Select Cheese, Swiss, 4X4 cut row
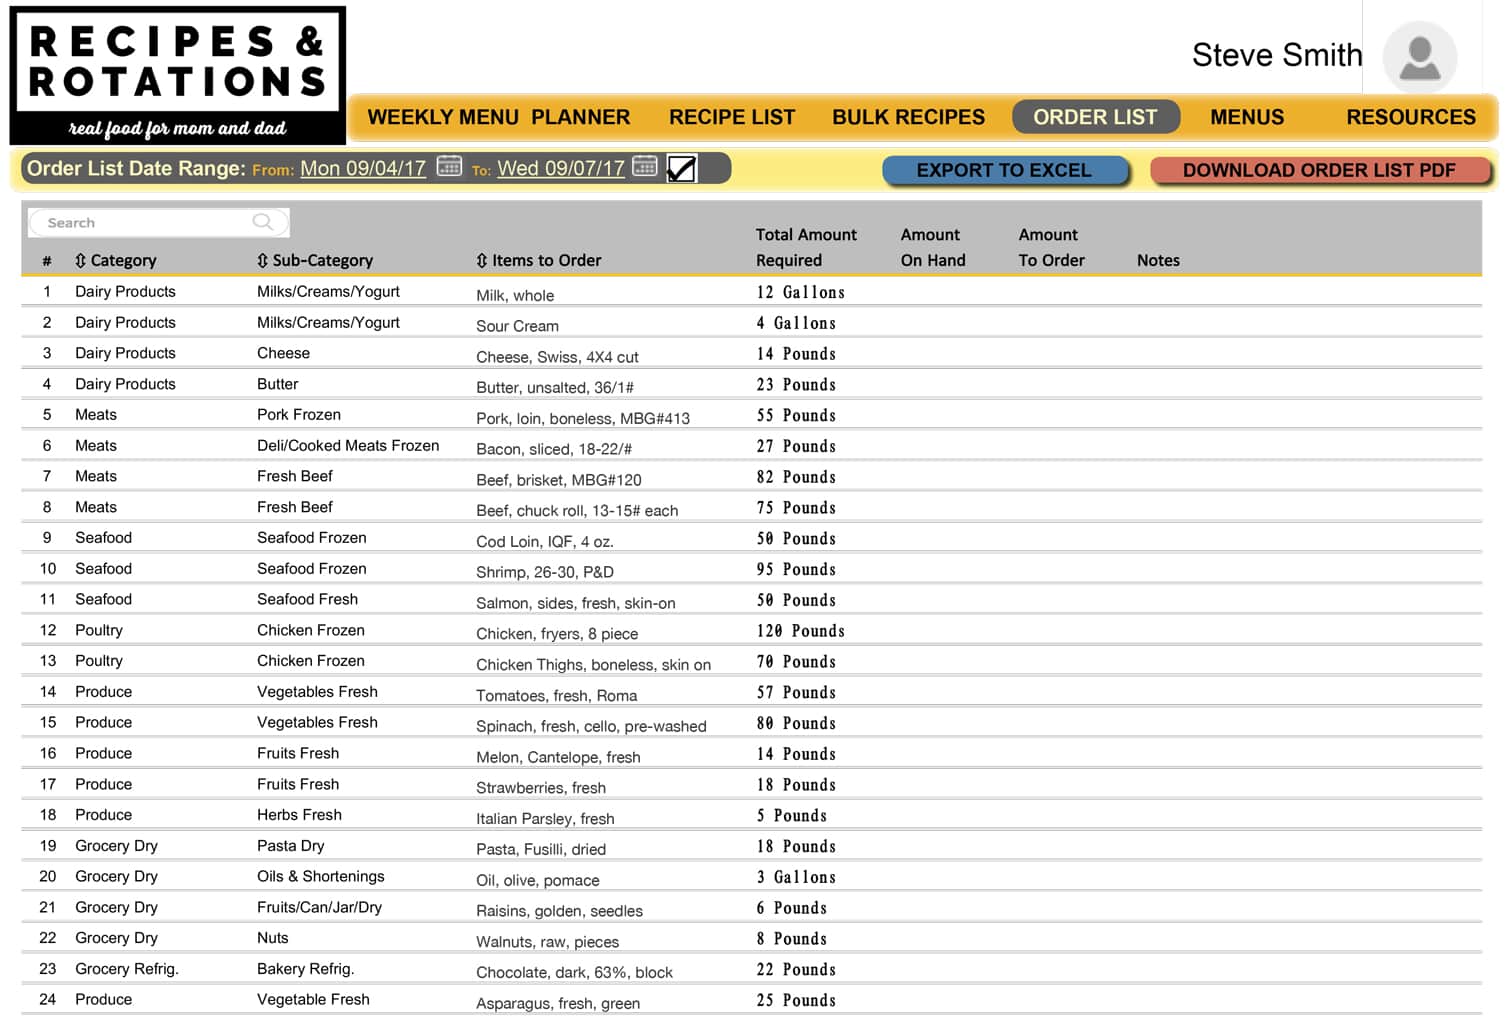The width and height of the screenshot is (1512, 1016). pyautogui.click(x=557, y=357)
